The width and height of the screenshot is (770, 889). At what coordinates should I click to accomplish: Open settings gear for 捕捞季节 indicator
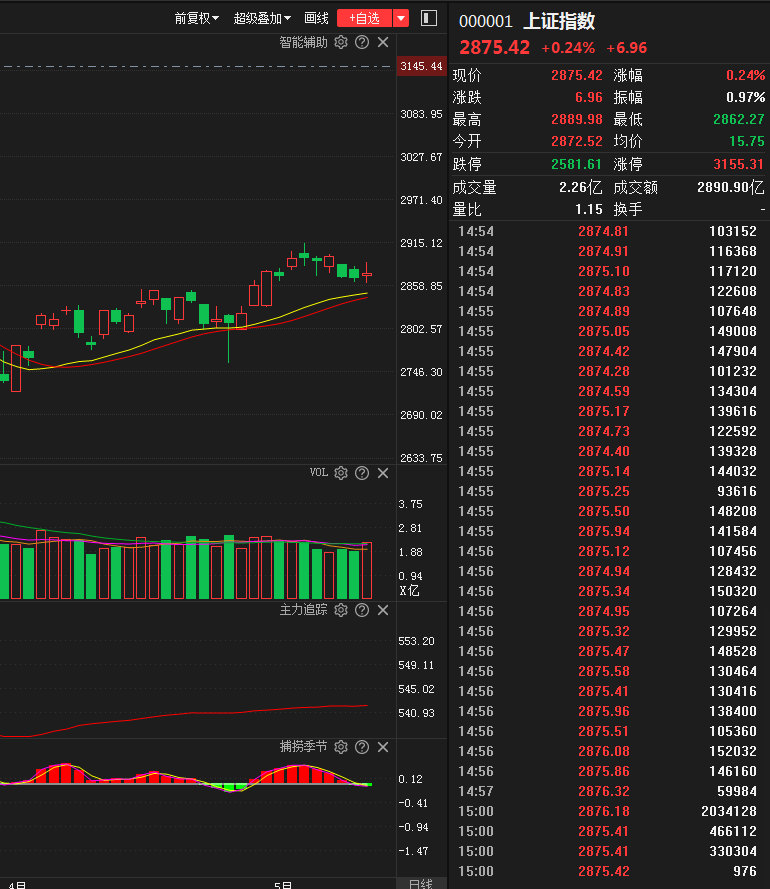(341, 747)
